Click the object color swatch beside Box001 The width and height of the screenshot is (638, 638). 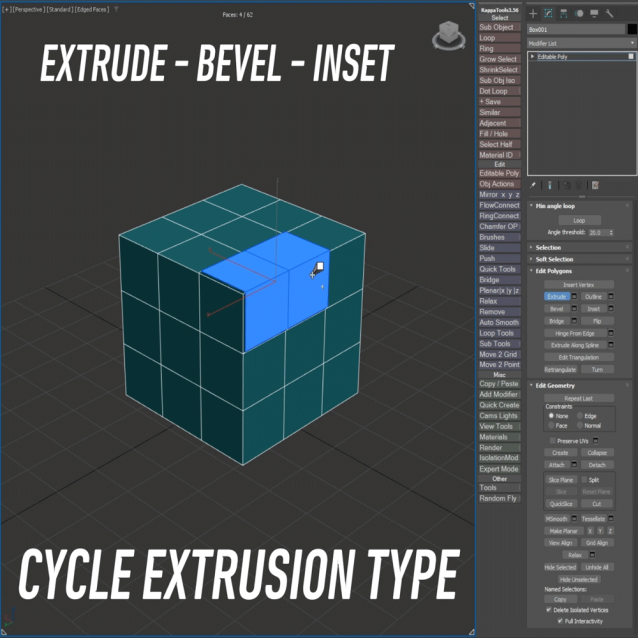coord(631,30)
